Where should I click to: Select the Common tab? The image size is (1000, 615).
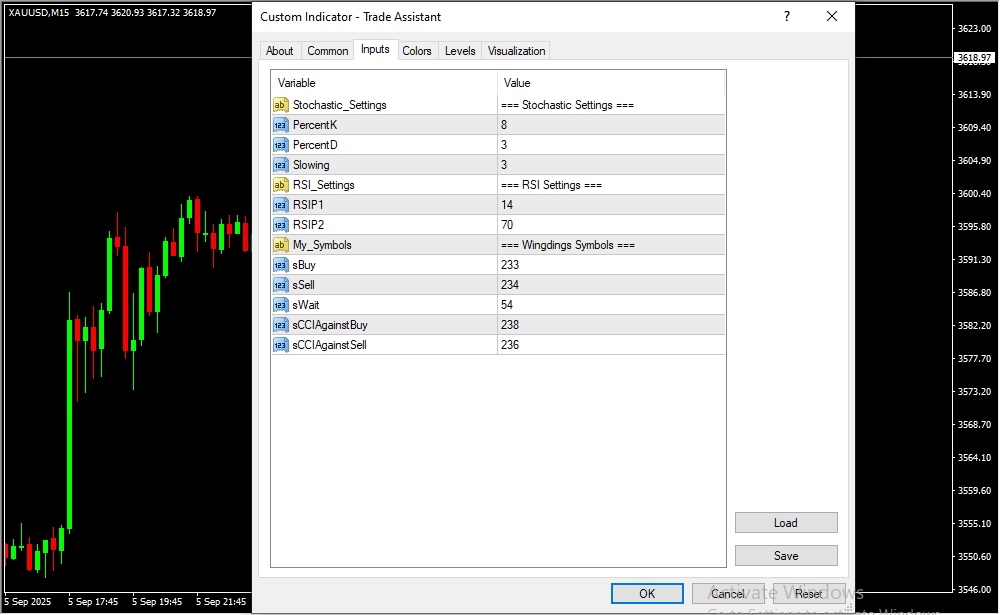click(328, 51)
